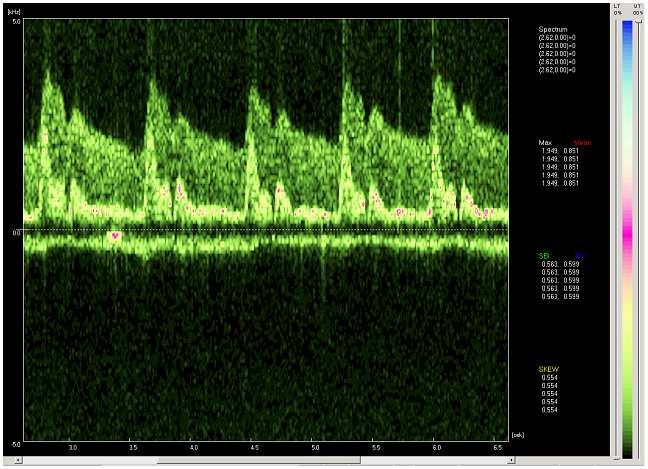This screenshot has height=469, width=648.
Task: Select the red Mean column header
Action: point(582,143)
